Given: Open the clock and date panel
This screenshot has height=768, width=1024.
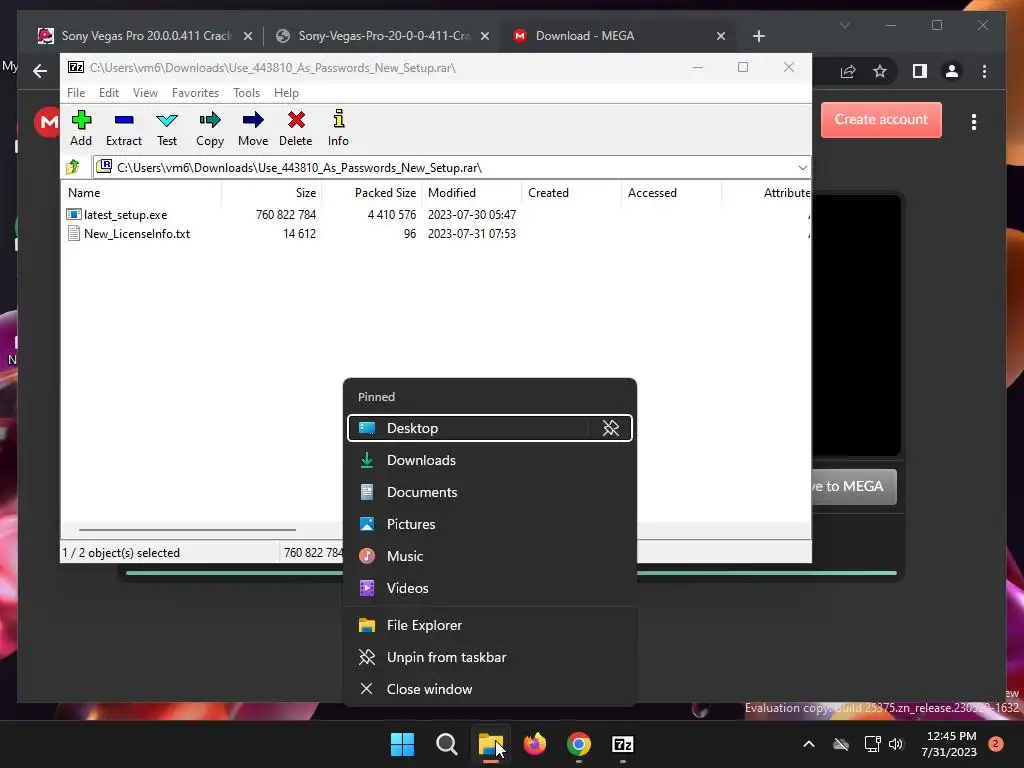Looking at the screenshot, I should coord(949,744).
